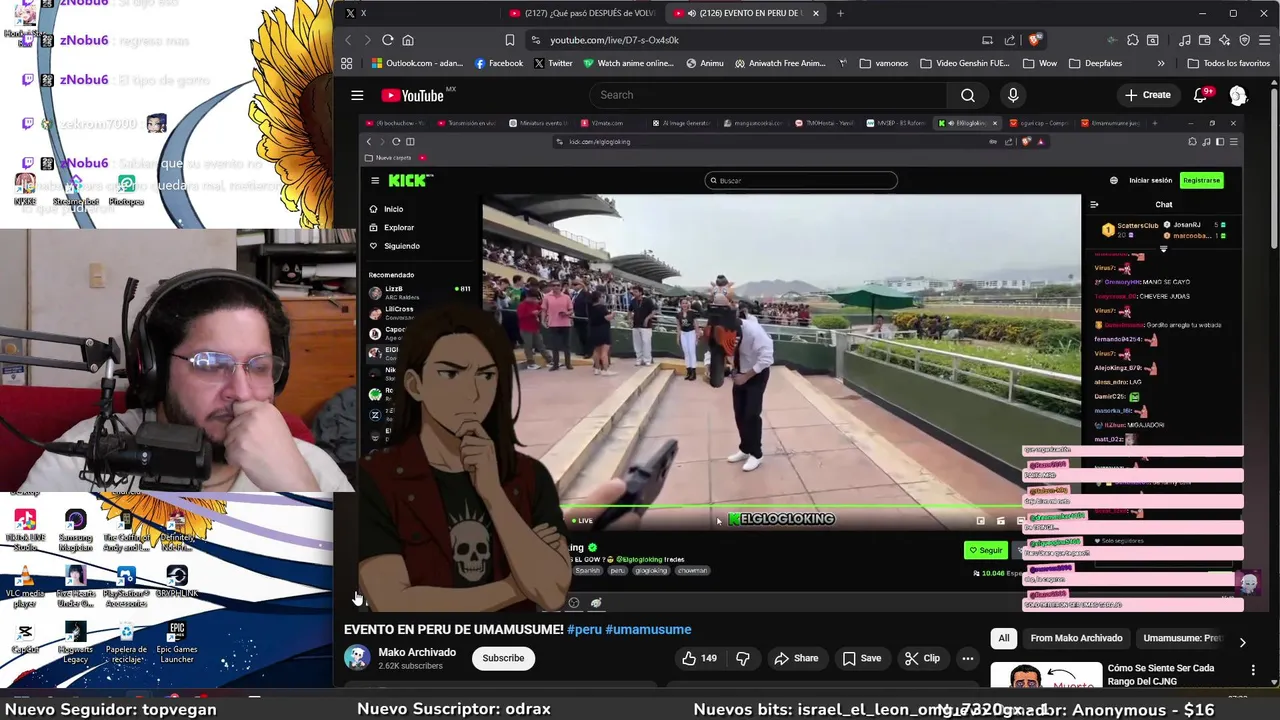Select the 'All' filter chip
1280x720 pixels.
click(1004, 638)
